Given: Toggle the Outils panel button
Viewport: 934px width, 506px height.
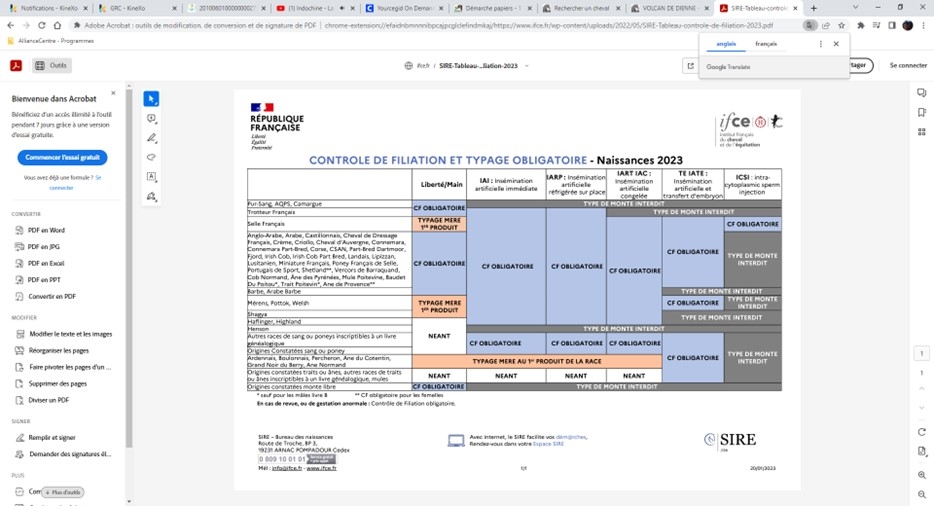Looking at the screenshot, I should 52,65.
